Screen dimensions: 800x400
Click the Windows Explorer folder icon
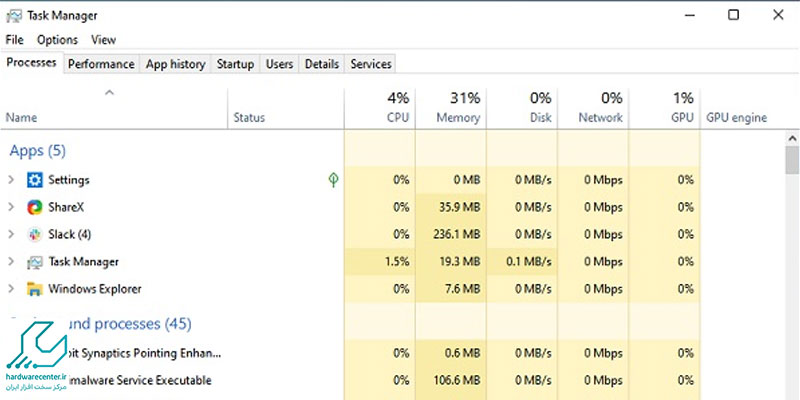[x=35, y=289]
